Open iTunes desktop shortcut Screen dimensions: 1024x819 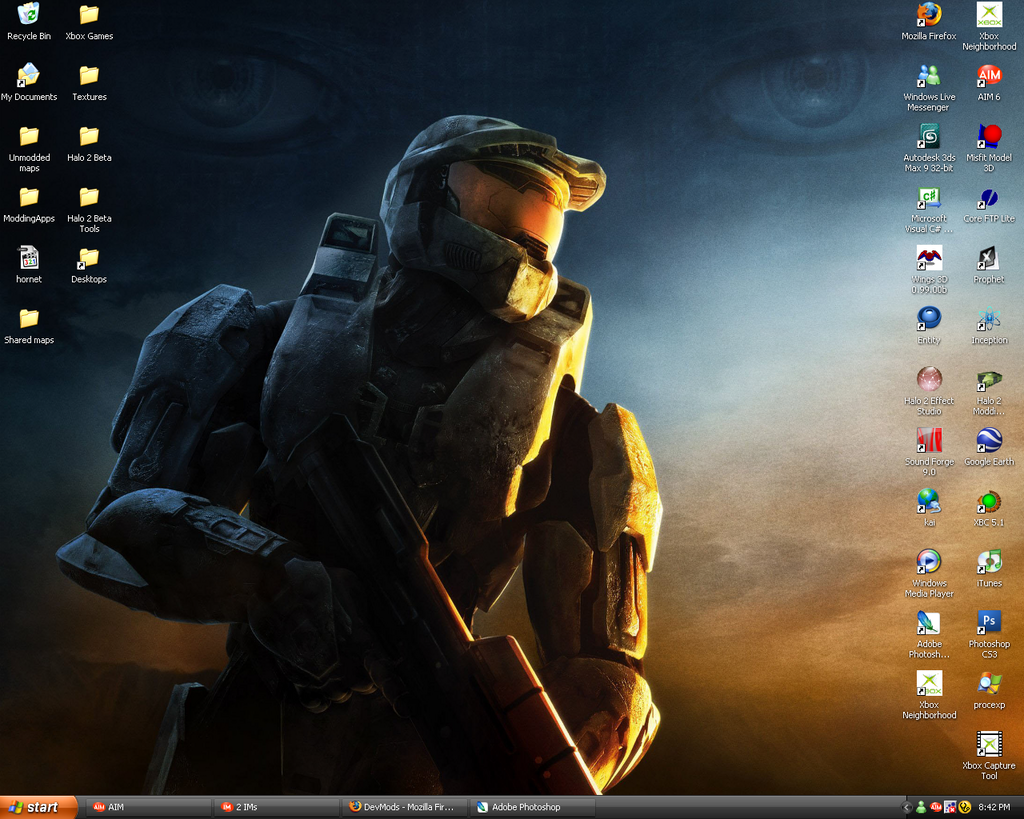(989, 568)
